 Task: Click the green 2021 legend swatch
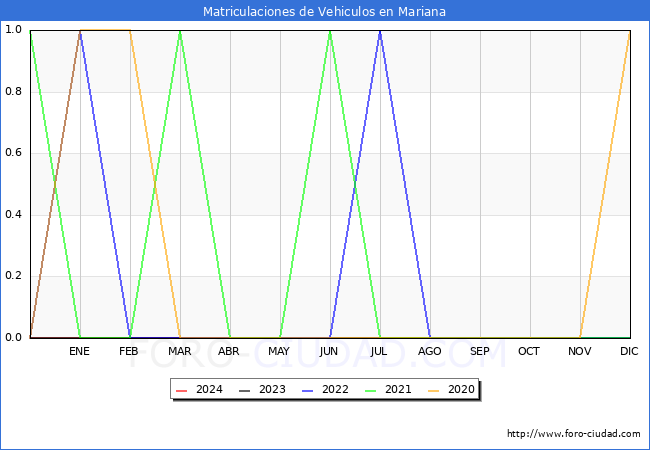tap(371, 391)
